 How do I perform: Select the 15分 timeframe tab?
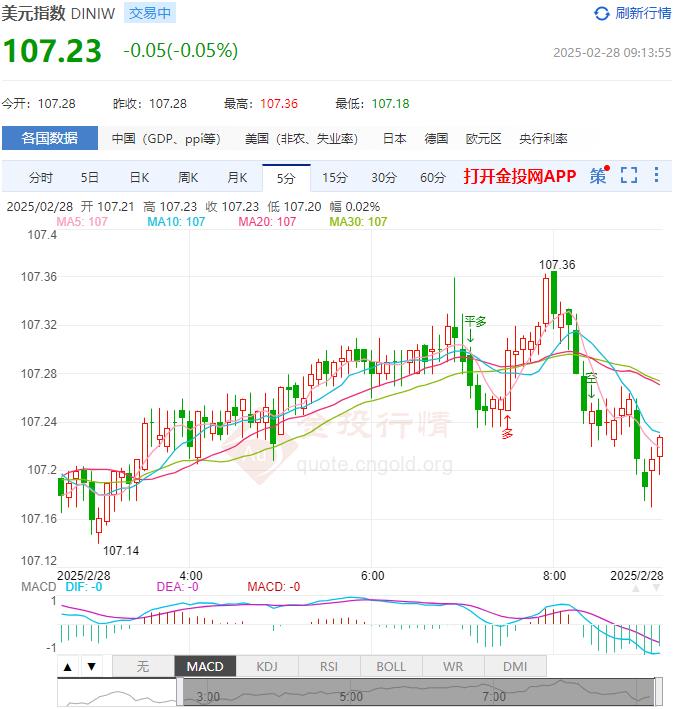coord(335,178)
